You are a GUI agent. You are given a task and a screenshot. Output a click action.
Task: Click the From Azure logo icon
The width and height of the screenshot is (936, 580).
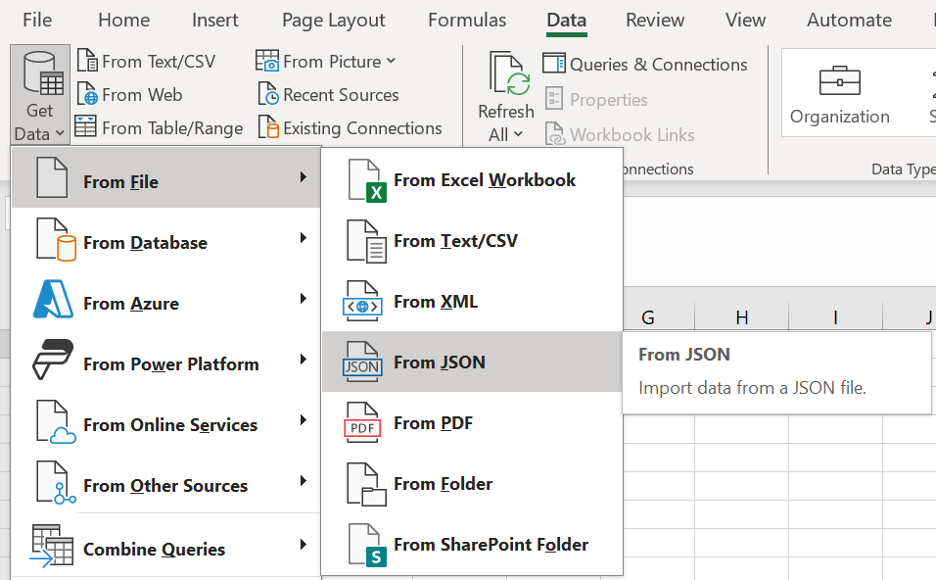(53, 299)
